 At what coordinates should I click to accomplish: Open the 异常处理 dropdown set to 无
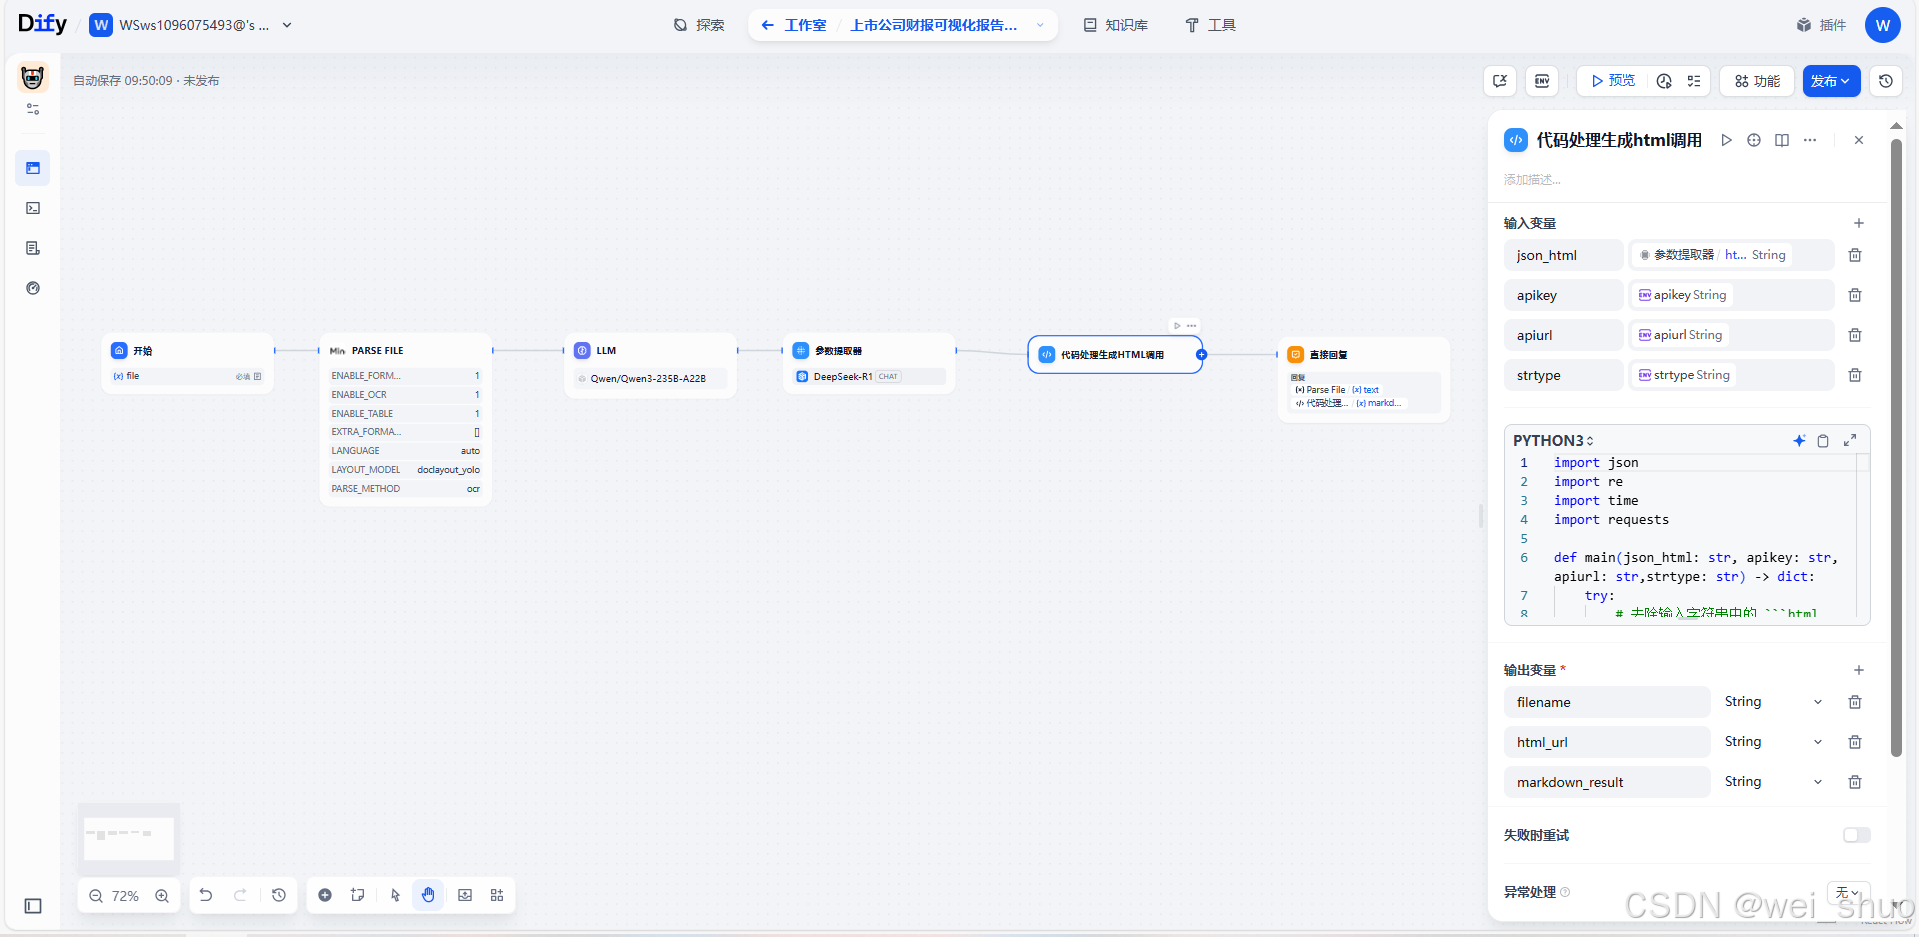pos(1848,892)
